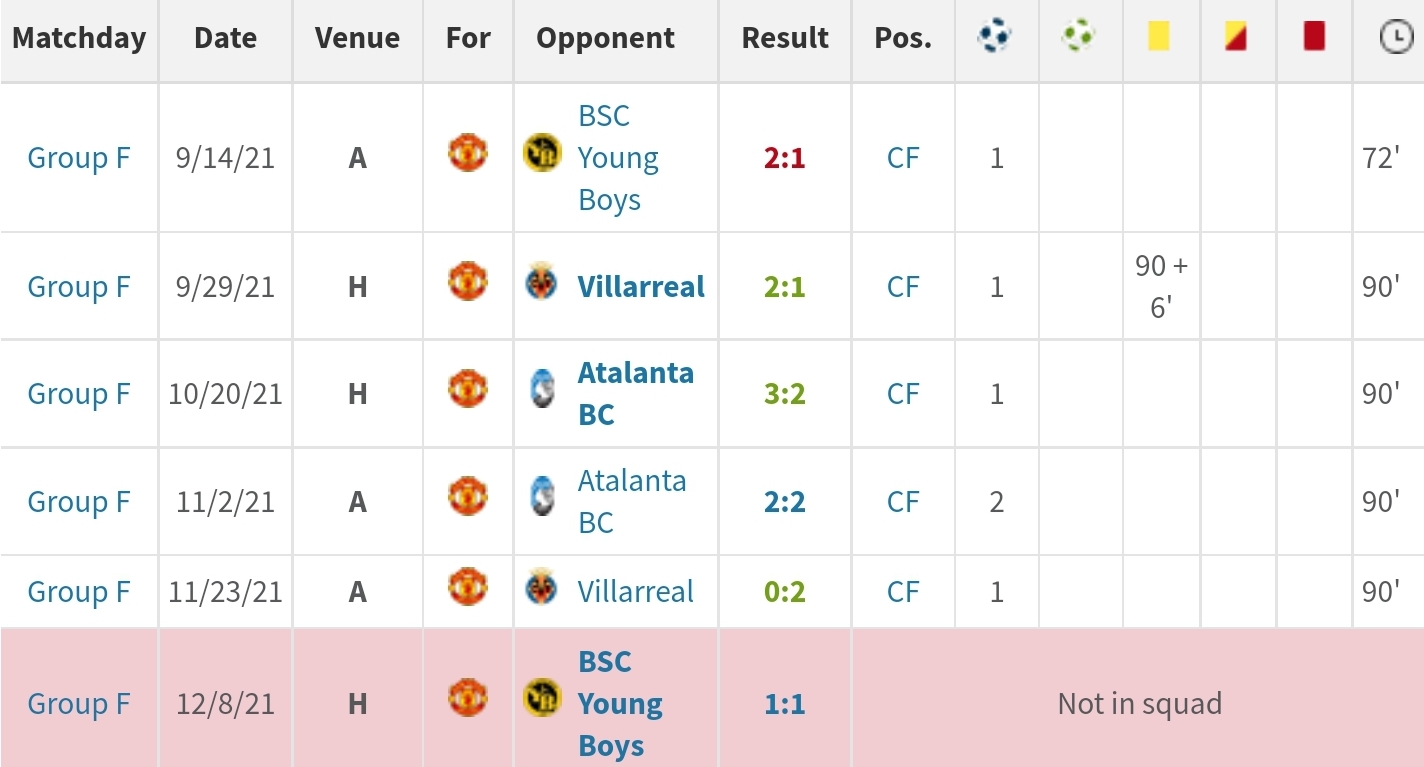Click the green assists ball header icon
The width and height of the screenshot is (1424, 767).
point(1079,38)
